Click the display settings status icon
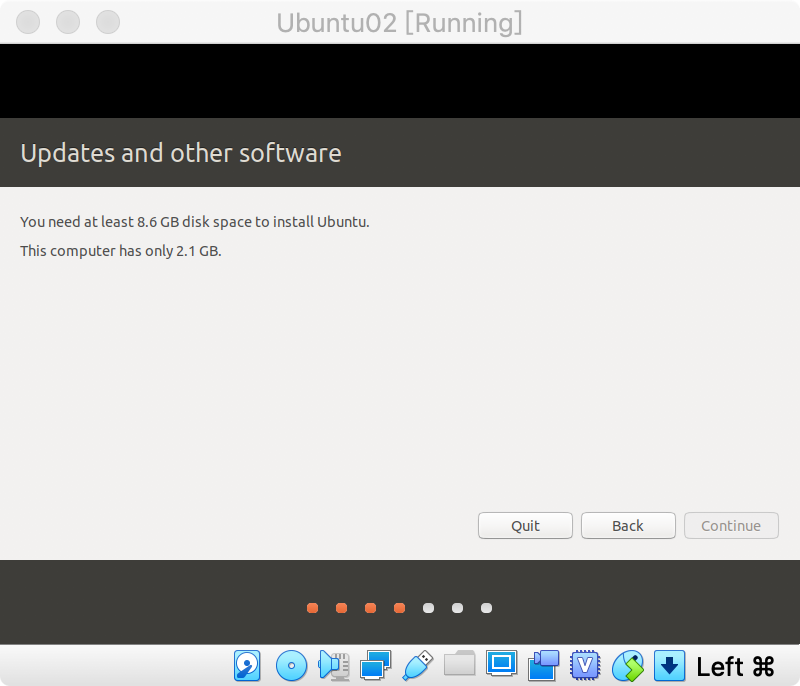The width and height of the screenshot is (800, 686). pyautogui.click(x=502, y=664)
